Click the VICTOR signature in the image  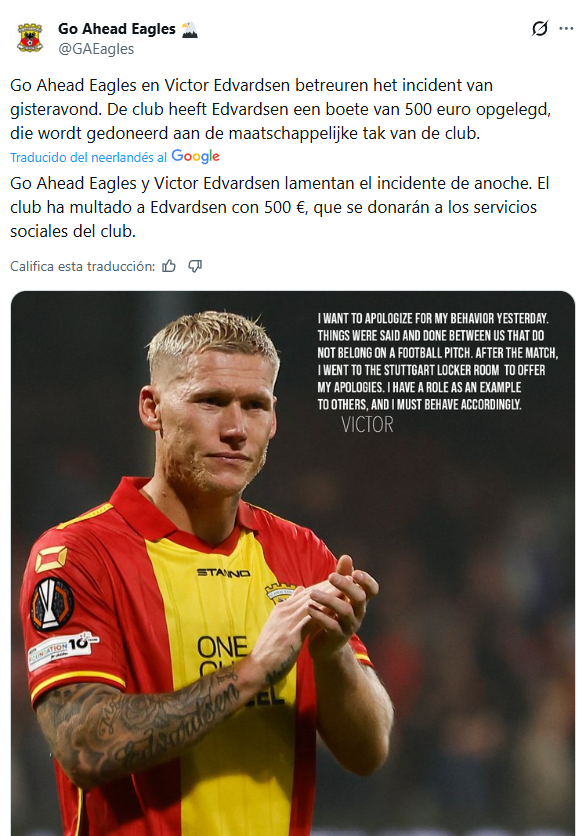[x=367, y=424]
